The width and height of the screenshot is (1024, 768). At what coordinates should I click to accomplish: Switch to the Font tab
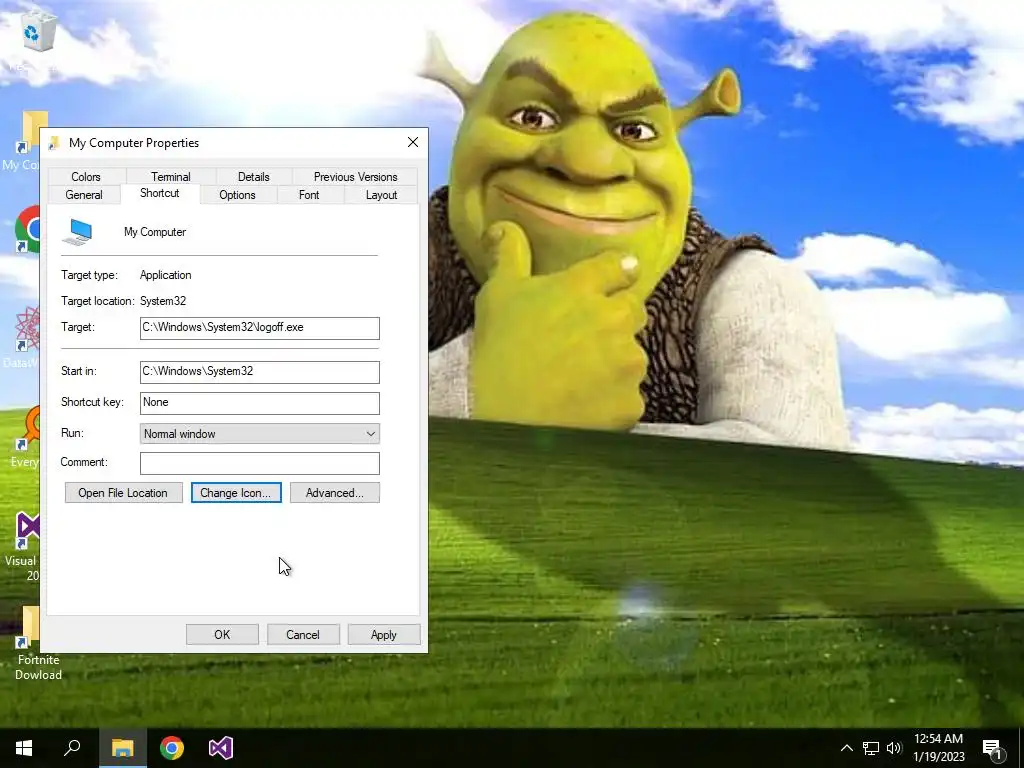(x=309, y=195)
